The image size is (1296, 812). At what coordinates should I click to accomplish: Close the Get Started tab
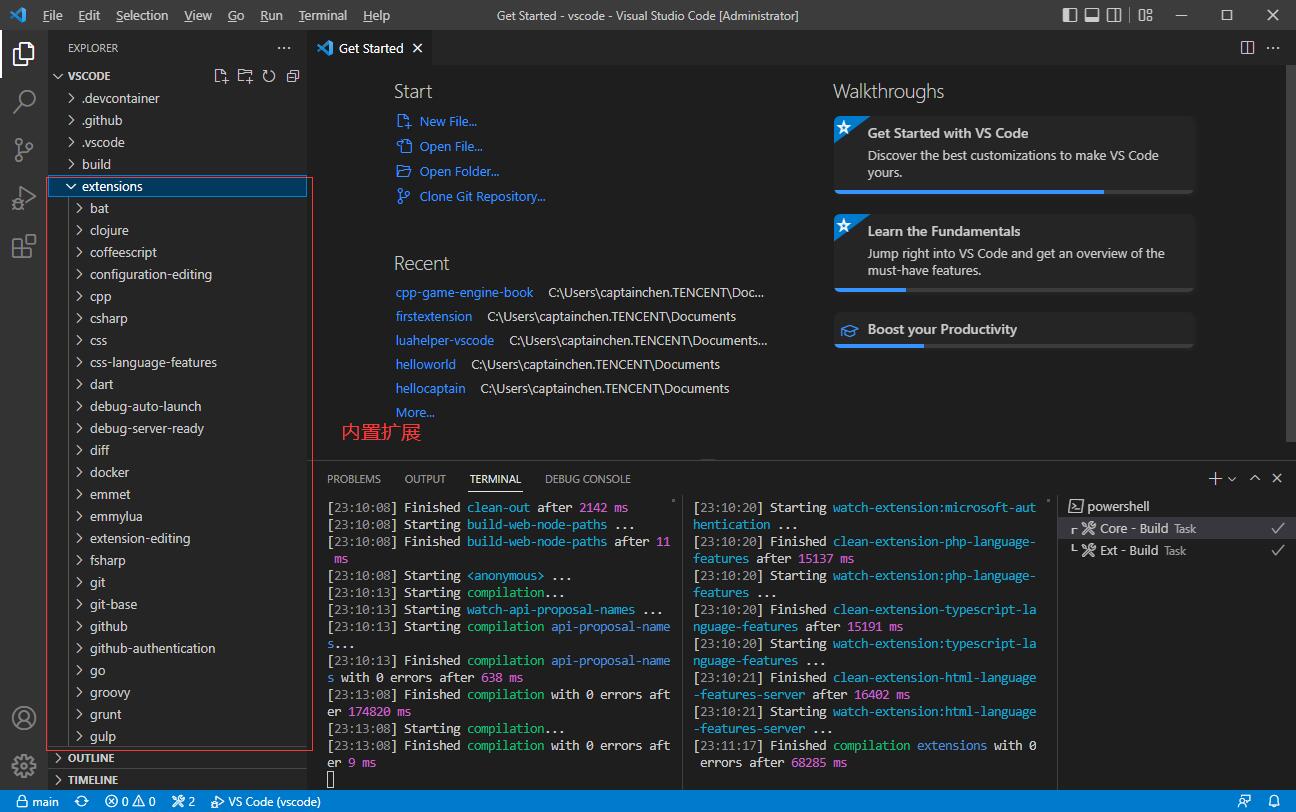point(417,48)
